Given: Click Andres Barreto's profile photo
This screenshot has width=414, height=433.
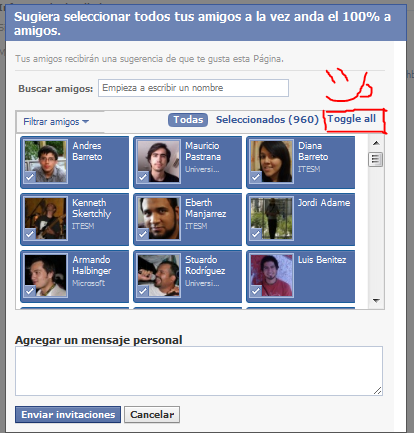Looking at the screenshot, I should tap(45, 162).
